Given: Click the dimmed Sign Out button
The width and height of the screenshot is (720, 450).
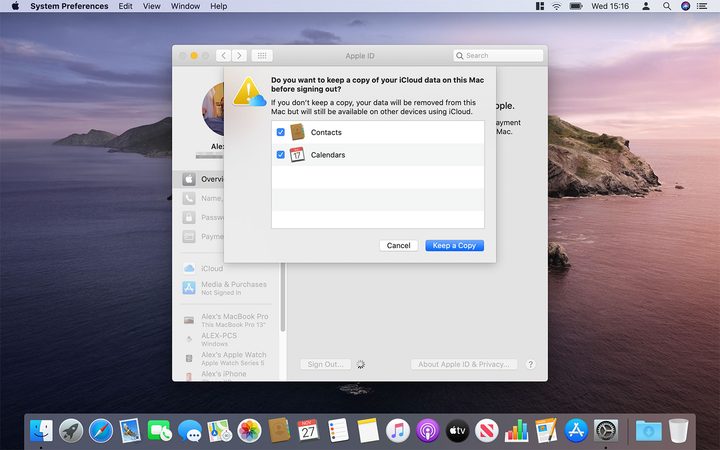Looking at the screenshot, I should point(326,364).
